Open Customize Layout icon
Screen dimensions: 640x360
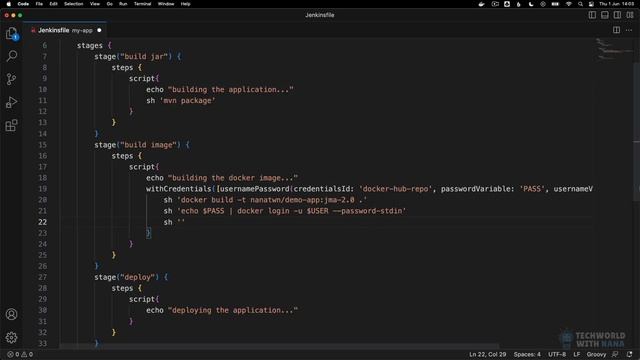(630, 15)
